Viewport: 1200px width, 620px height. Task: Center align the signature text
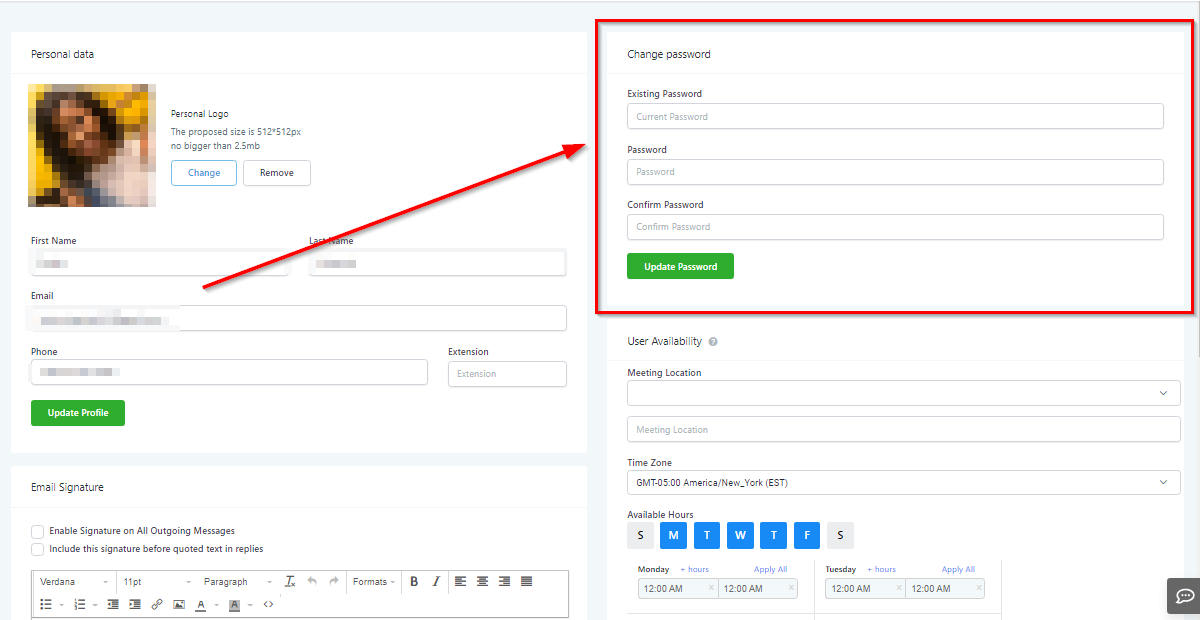482,581
